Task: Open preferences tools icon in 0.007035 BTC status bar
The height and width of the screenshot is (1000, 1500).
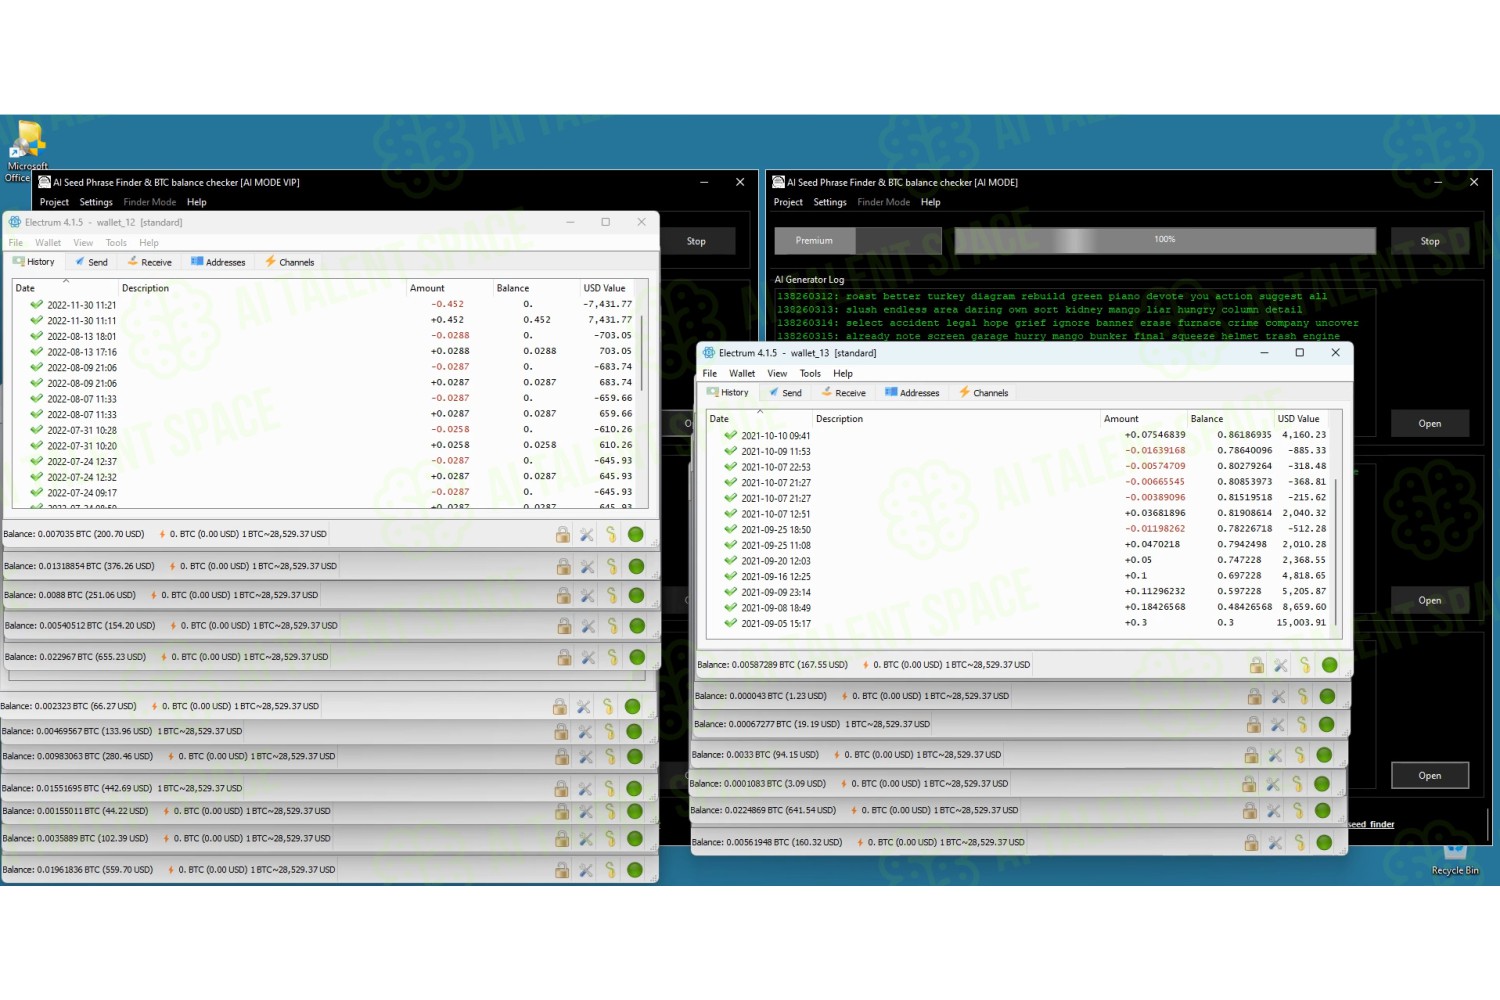Action: (587, 535)
